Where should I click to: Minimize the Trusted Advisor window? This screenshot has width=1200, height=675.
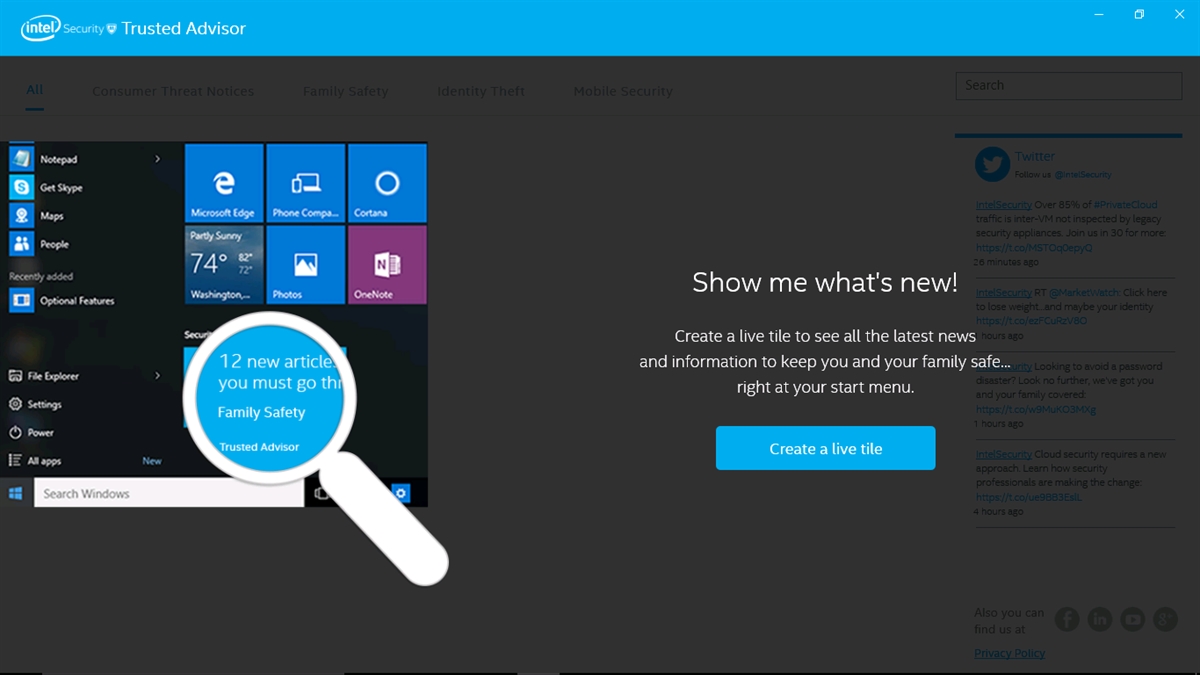1099,14
